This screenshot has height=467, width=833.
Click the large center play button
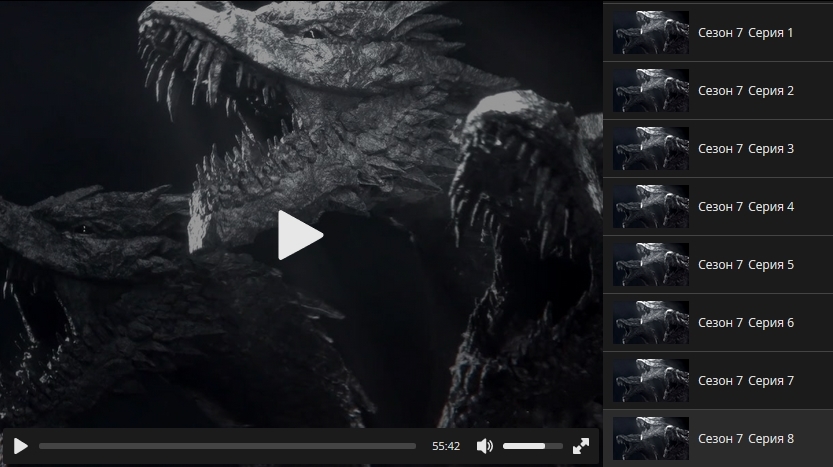click(300, 235)
